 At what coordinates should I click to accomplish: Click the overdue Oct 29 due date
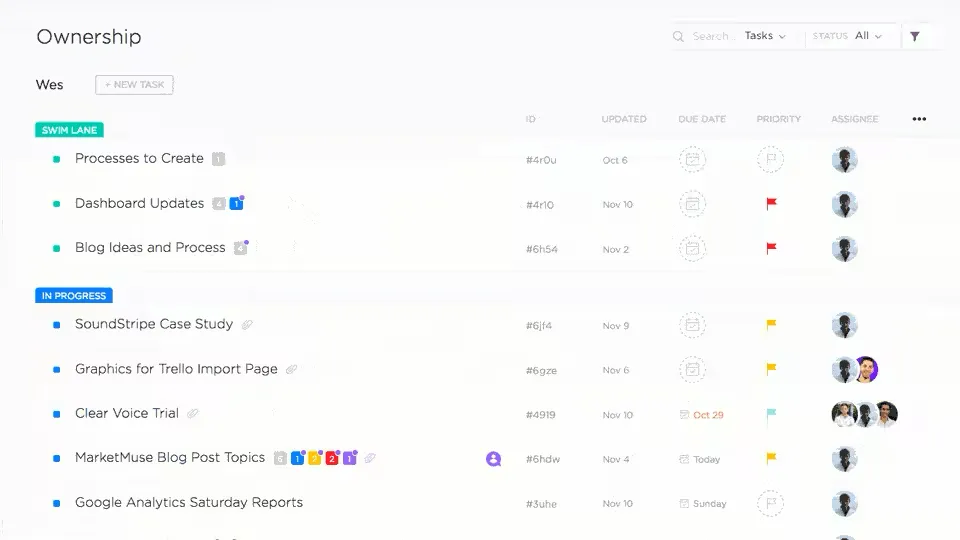[702, 414]
